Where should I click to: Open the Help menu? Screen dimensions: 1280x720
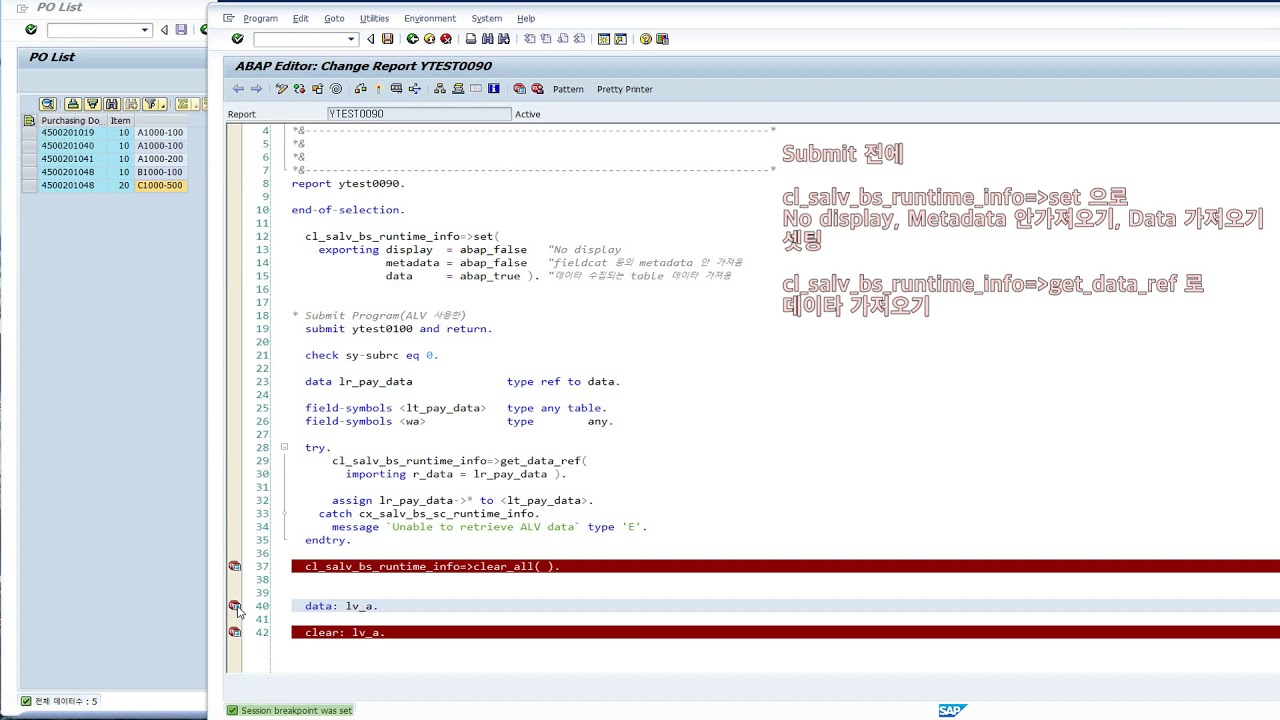point(526,18)
